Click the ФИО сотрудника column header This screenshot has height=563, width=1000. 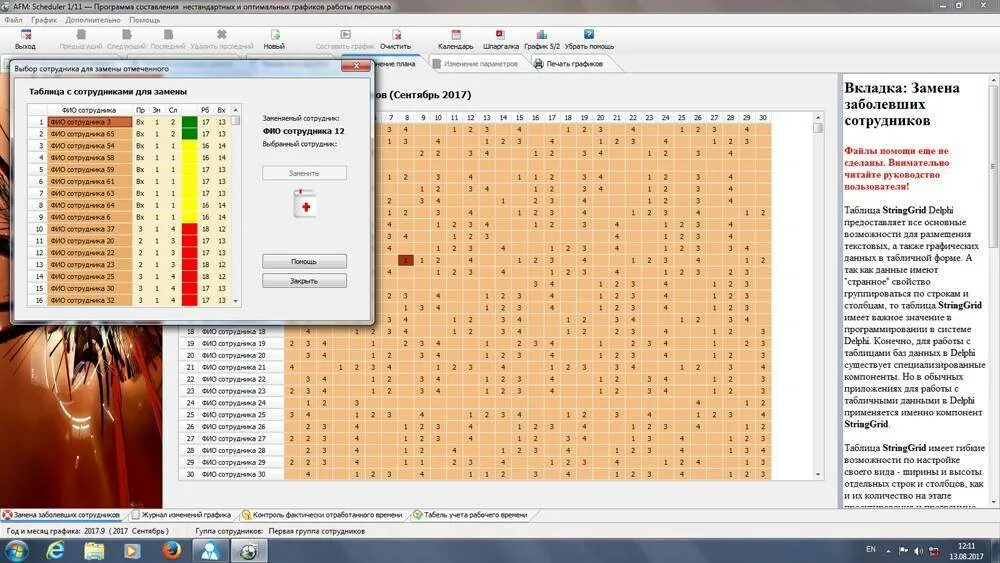[x=89, y=110]
